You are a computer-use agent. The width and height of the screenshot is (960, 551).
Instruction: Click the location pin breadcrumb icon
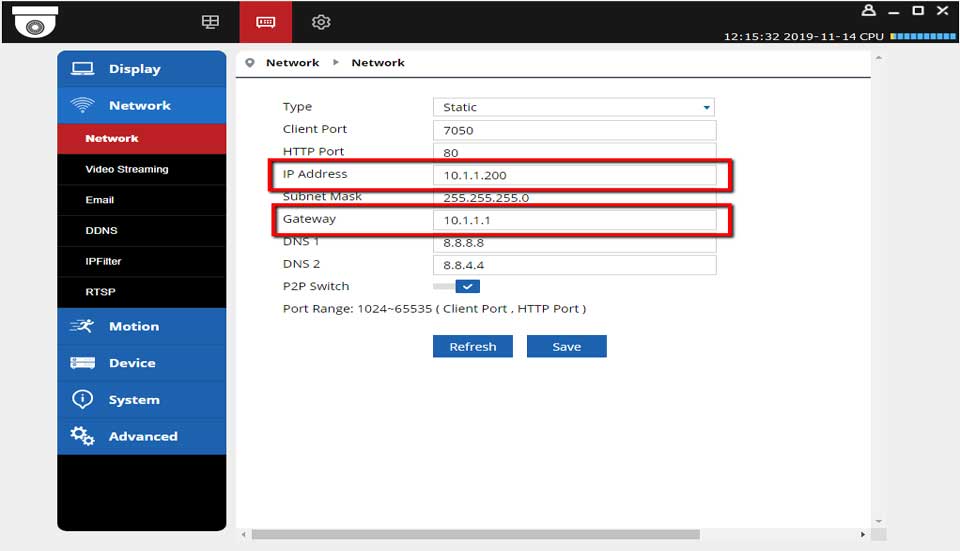[x=250, y=63]
